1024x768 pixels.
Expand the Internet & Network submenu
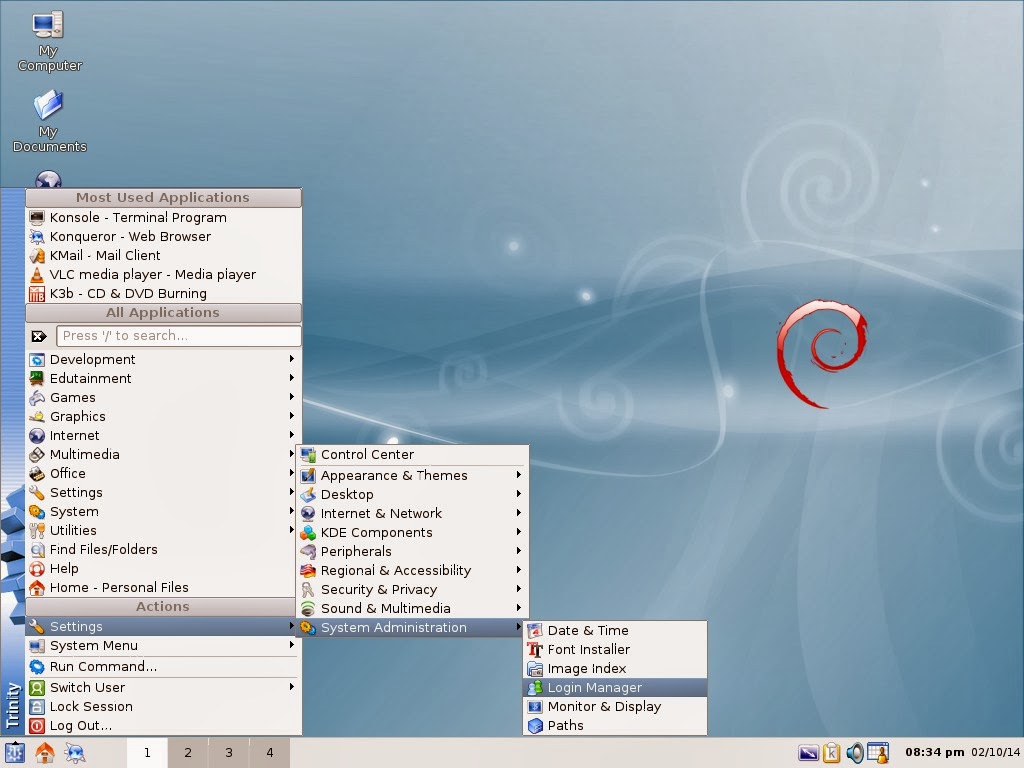[x=381, y=513]
